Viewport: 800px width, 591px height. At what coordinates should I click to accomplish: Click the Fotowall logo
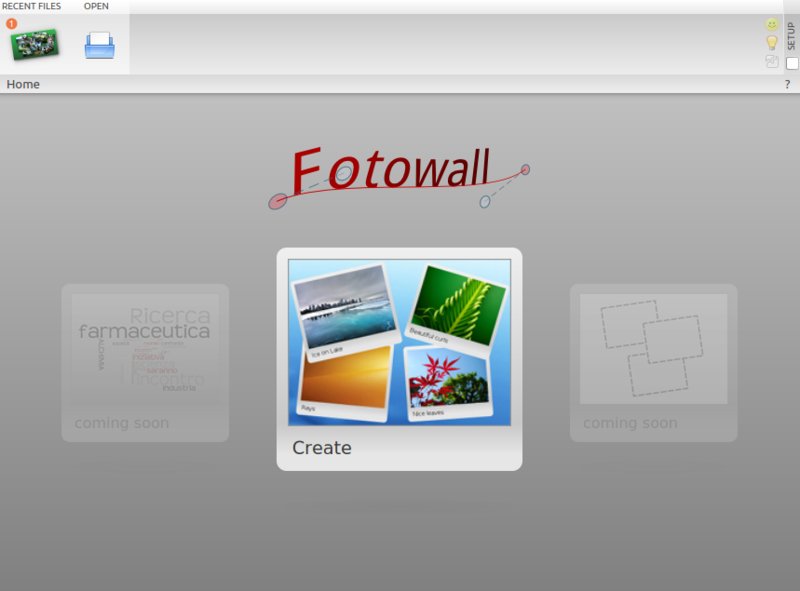(x=399, y=177)
